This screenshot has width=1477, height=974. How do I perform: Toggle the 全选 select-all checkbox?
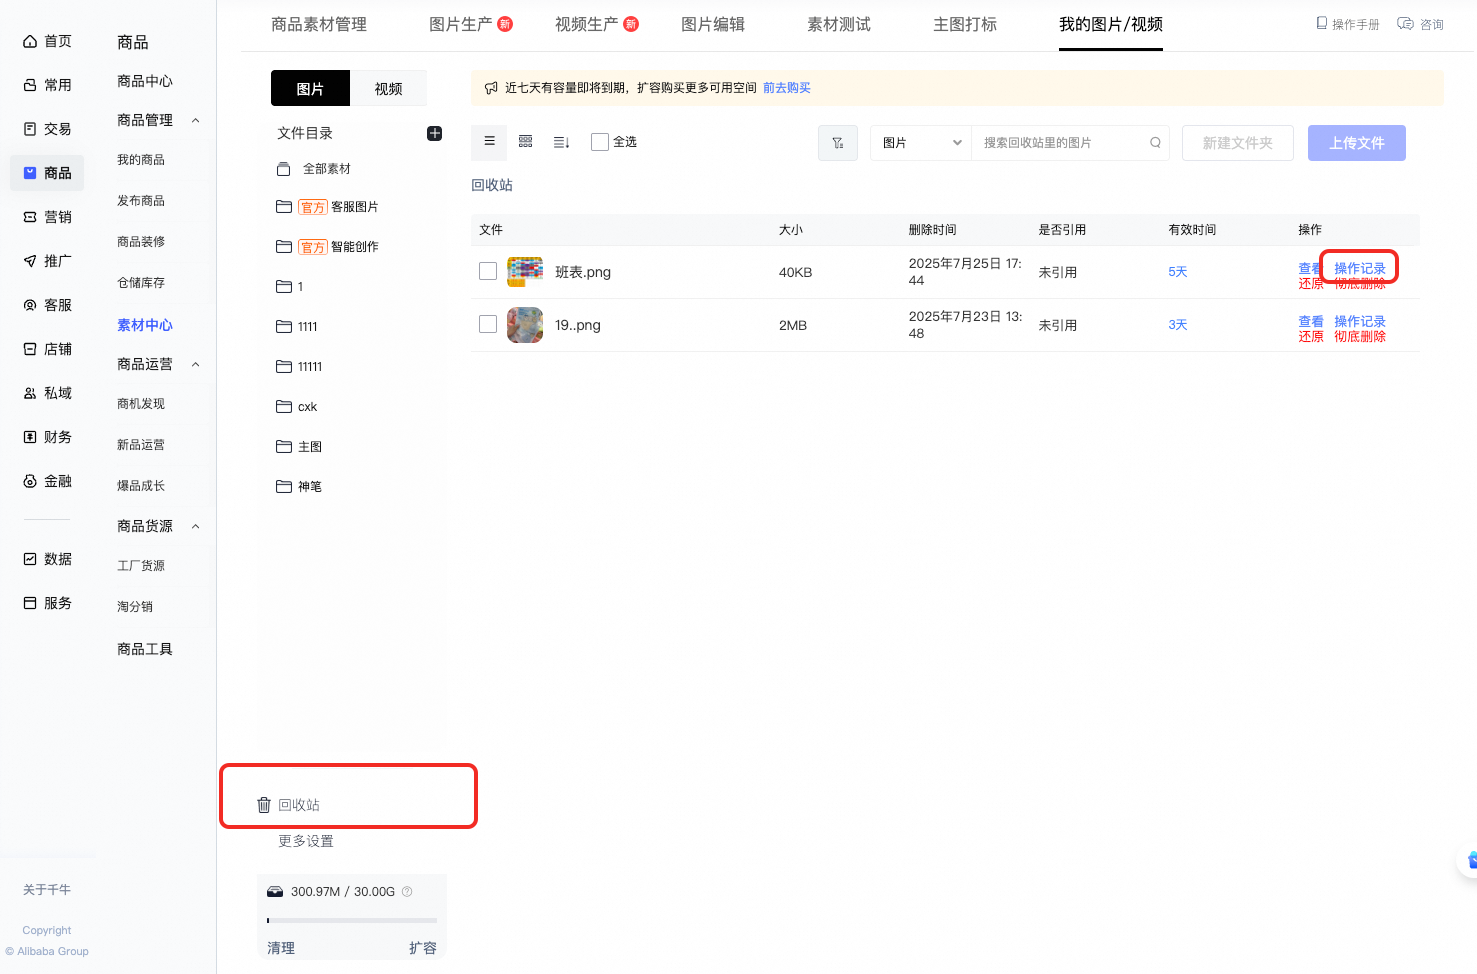point(600,142)
